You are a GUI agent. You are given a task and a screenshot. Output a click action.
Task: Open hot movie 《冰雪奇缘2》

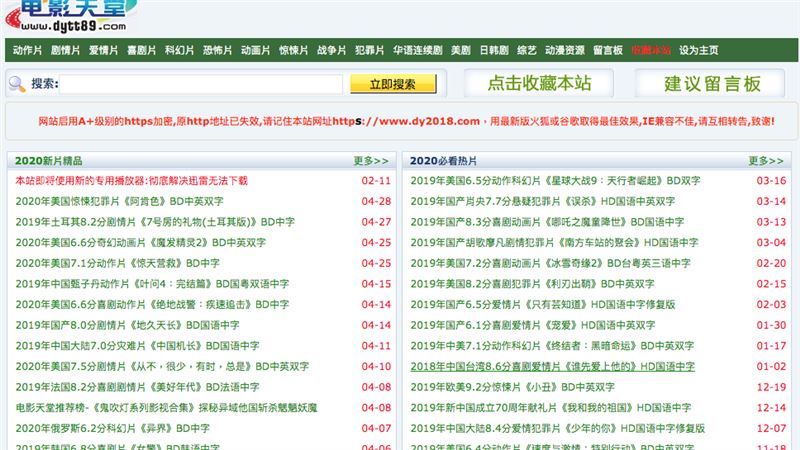click(x=550, y=263)
